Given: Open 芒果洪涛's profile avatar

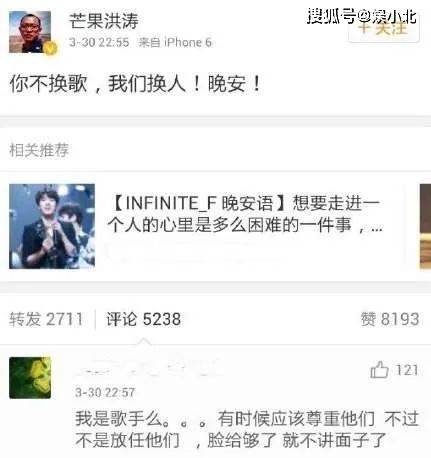Looking at the screenshot, I should [30, 32].
